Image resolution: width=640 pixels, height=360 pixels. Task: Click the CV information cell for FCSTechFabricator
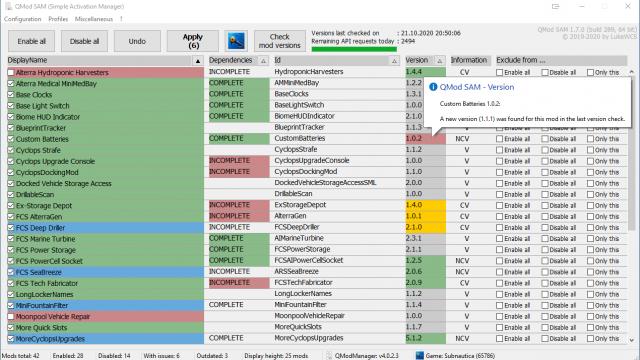coord(464,283)
